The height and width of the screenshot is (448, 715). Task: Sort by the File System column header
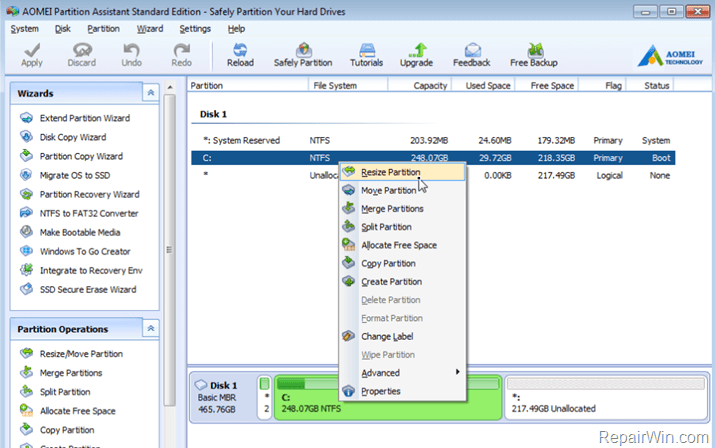click(x=348, y=85)
